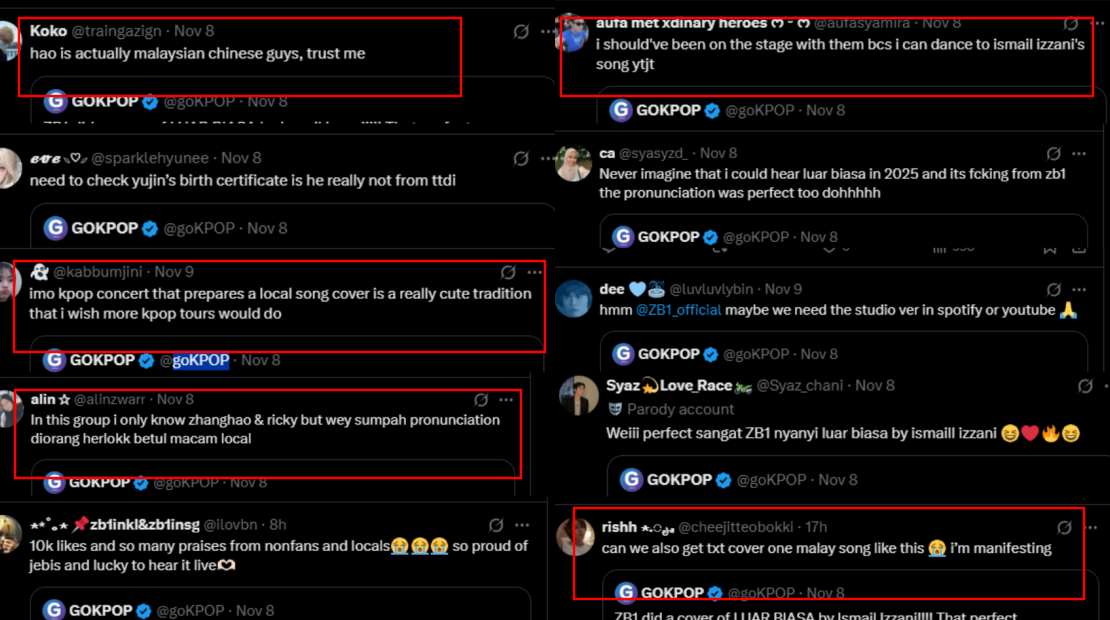Click the Grok icon on Syaz Love_Race's tweet

point(1085,386)
